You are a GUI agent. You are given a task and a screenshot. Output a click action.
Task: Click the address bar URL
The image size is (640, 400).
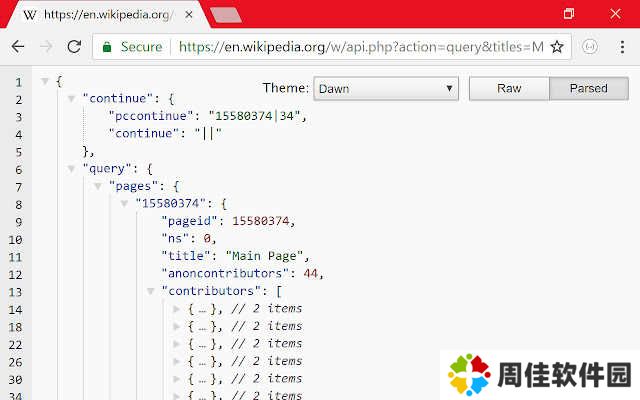coord(360,47)
